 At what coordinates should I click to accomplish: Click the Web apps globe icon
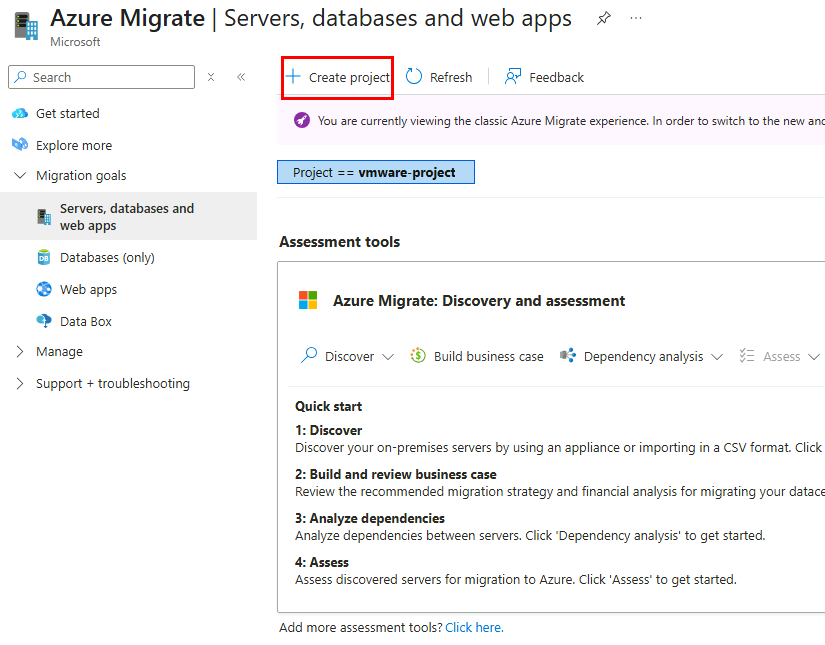point(44,289)
